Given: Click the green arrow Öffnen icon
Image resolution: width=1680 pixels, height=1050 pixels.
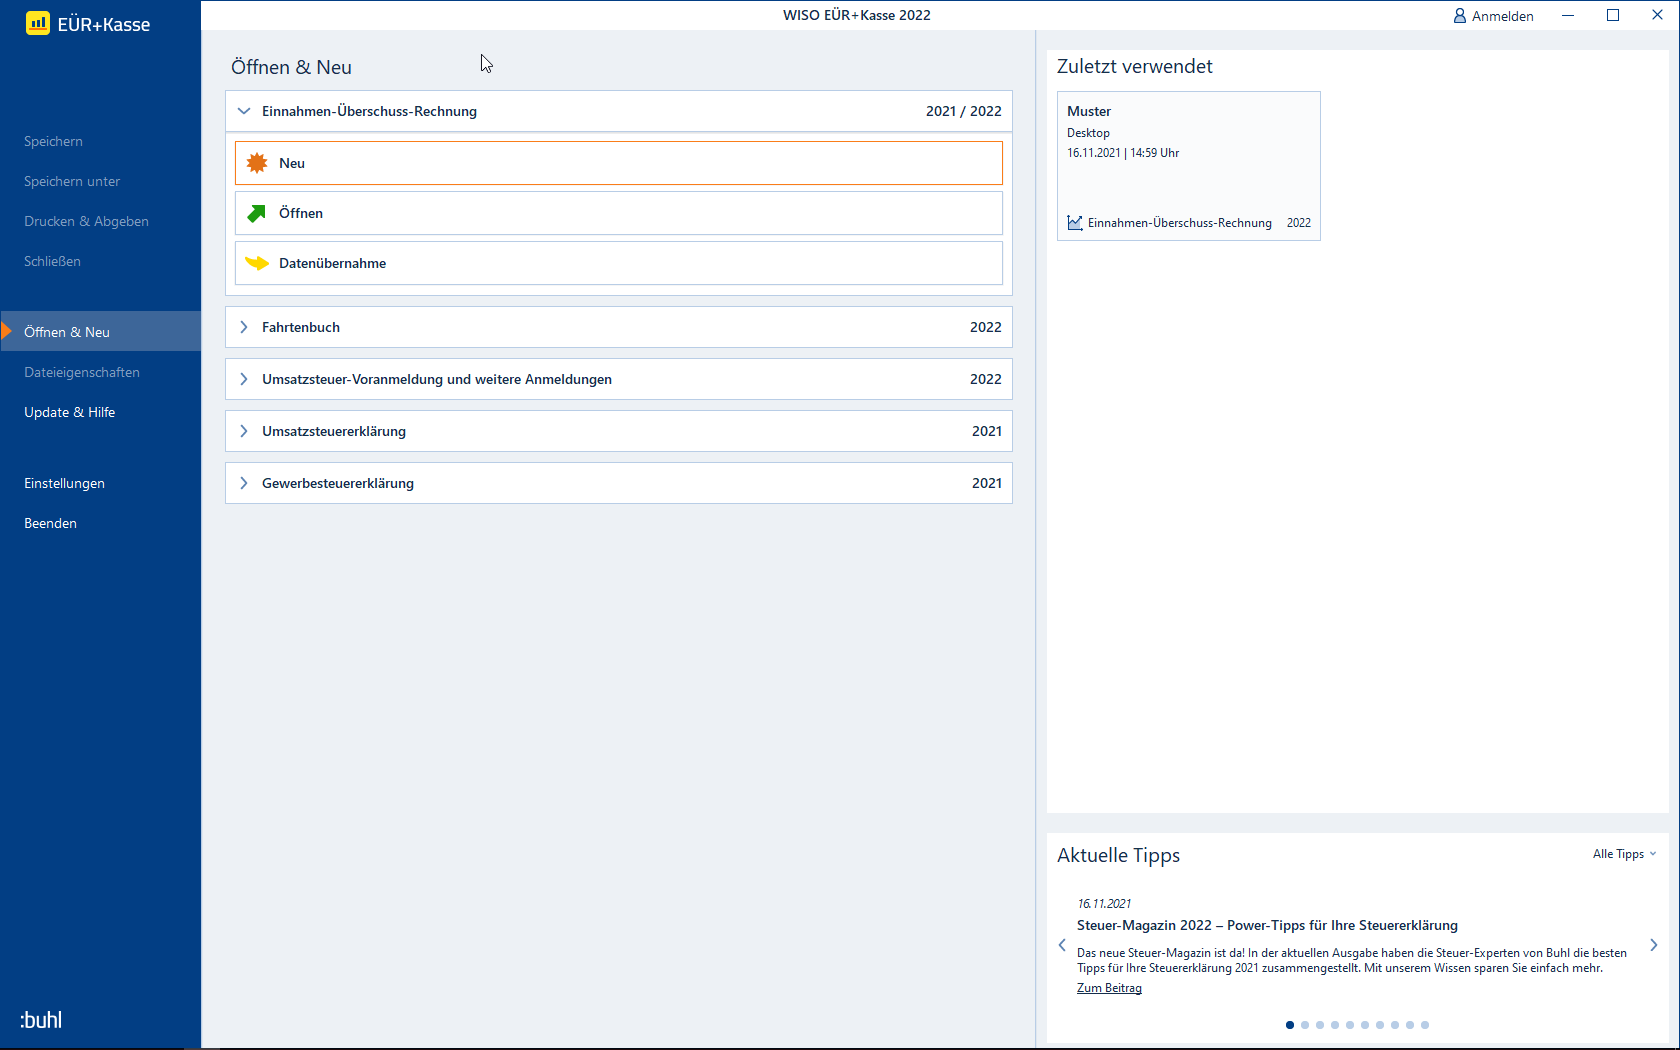Looking at the screenshot, I should (x=257, y=213).
